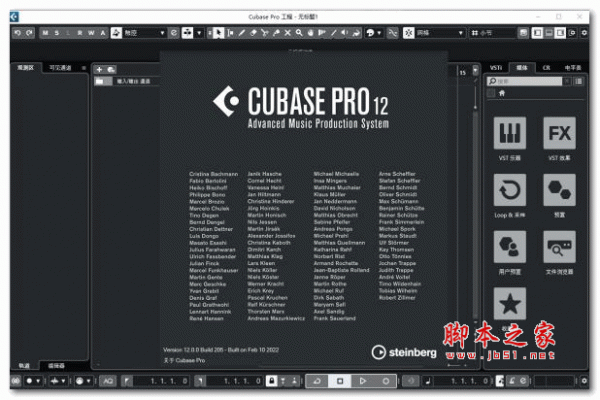Open the punch points dropdown in transport

pos(57,381)
